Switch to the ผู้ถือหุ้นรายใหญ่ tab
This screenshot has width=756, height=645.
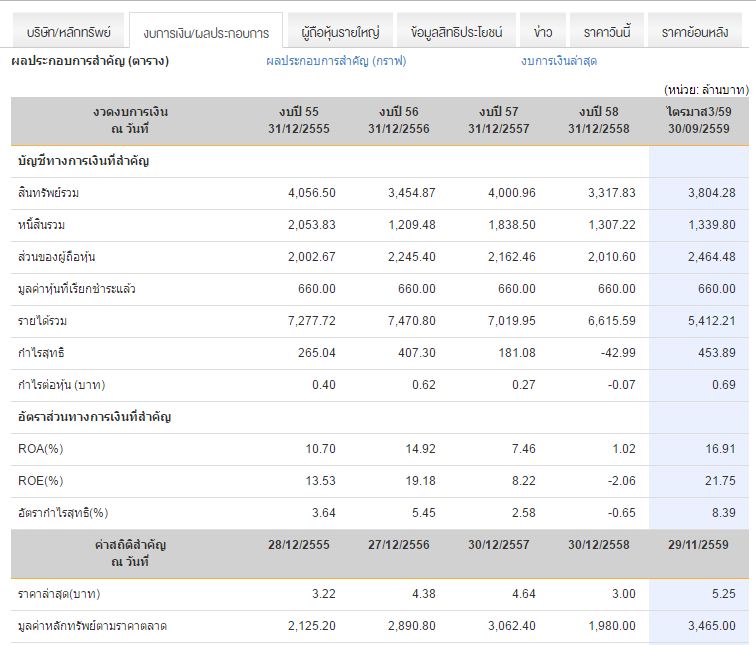point(340,32)
